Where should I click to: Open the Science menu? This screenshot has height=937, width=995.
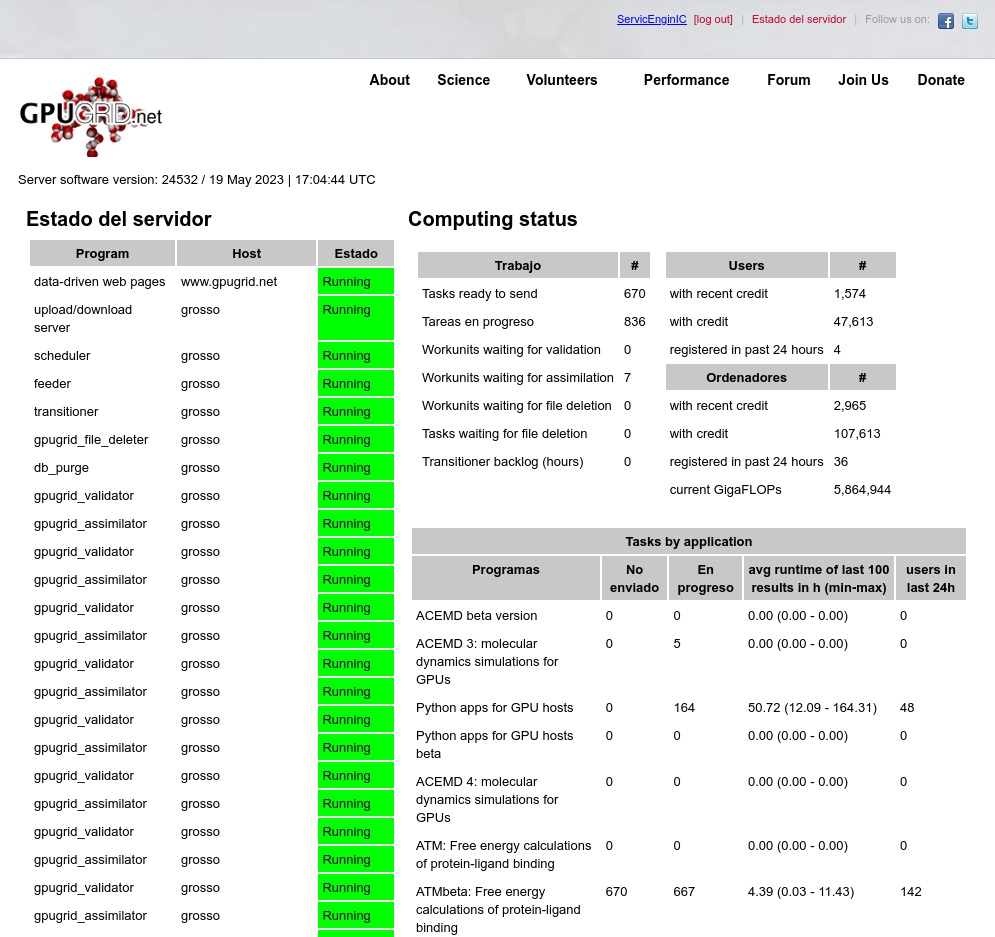click(x=463, y=80)
